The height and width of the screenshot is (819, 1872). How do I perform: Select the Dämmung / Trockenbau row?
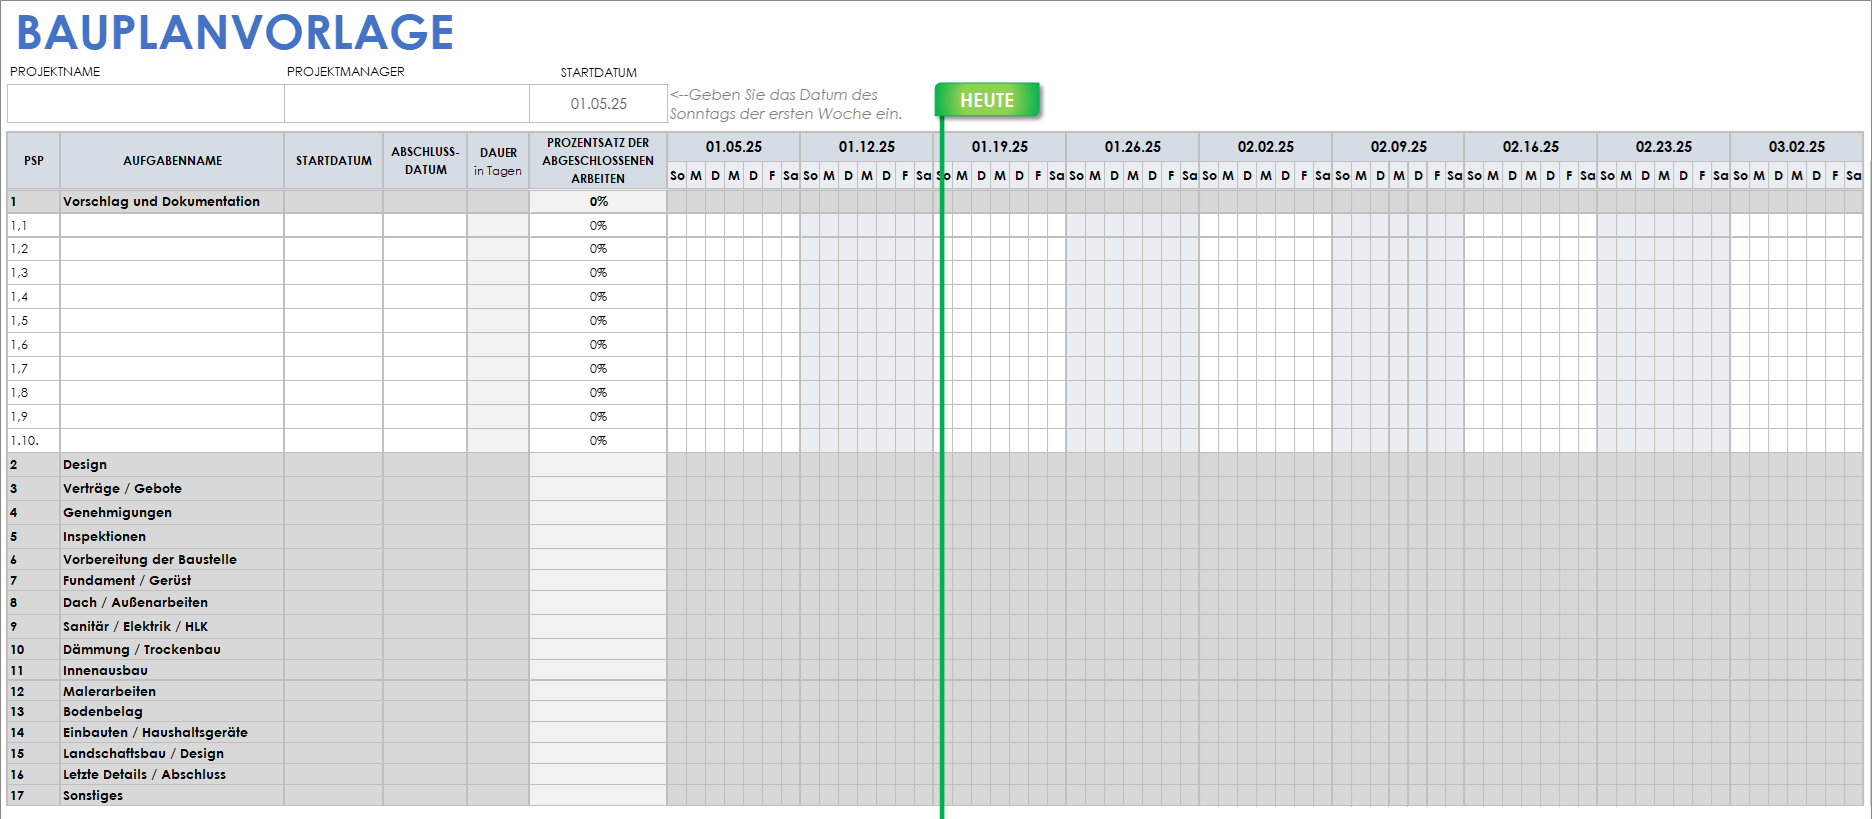click(x=935, y=649)
